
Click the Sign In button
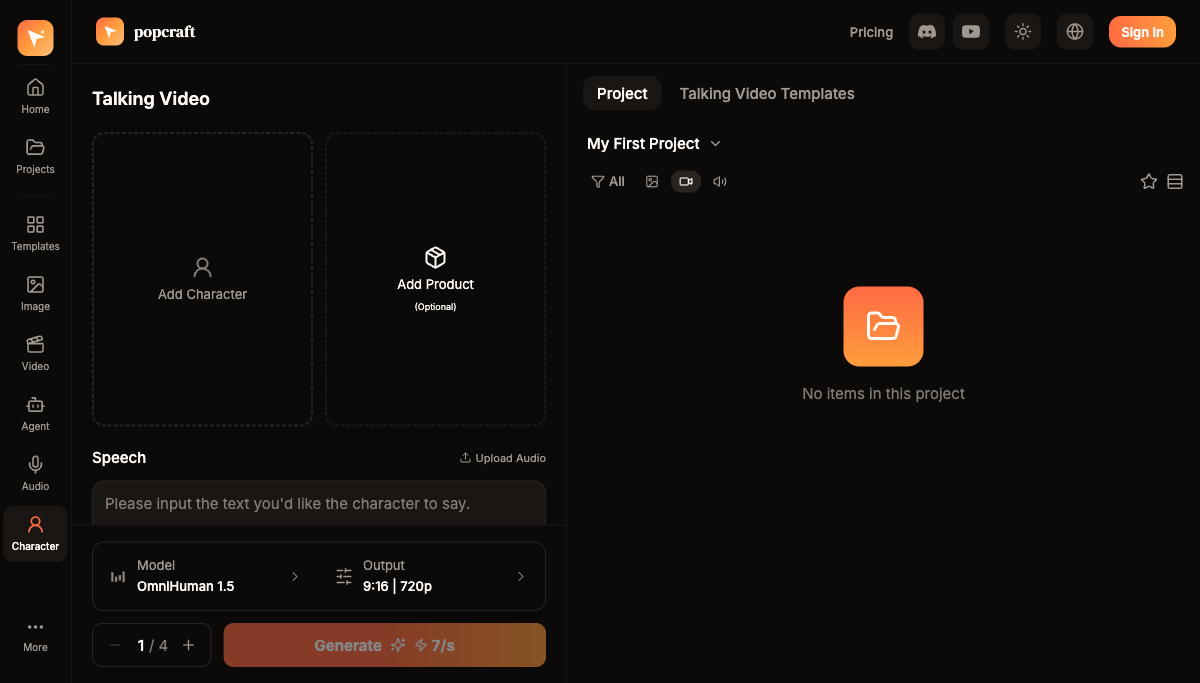tap(1141, 32)
